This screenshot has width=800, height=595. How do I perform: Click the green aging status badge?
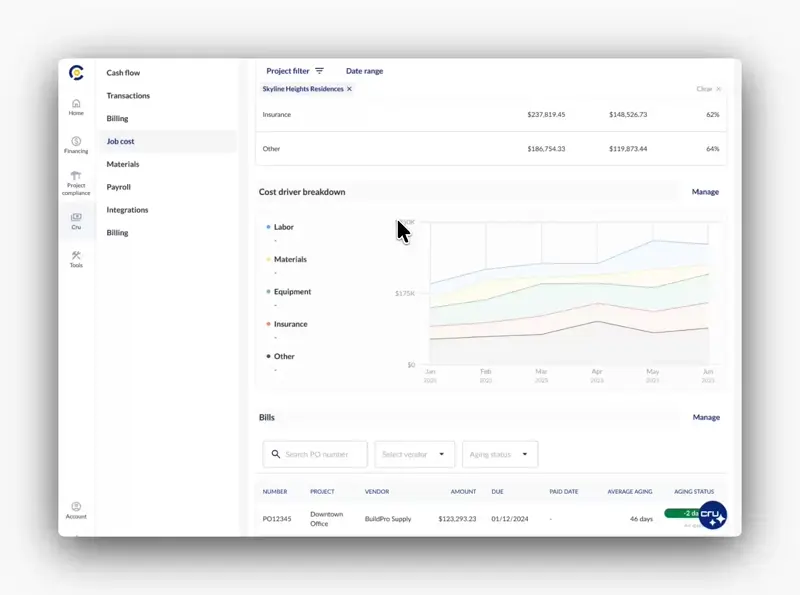(683, 513)
